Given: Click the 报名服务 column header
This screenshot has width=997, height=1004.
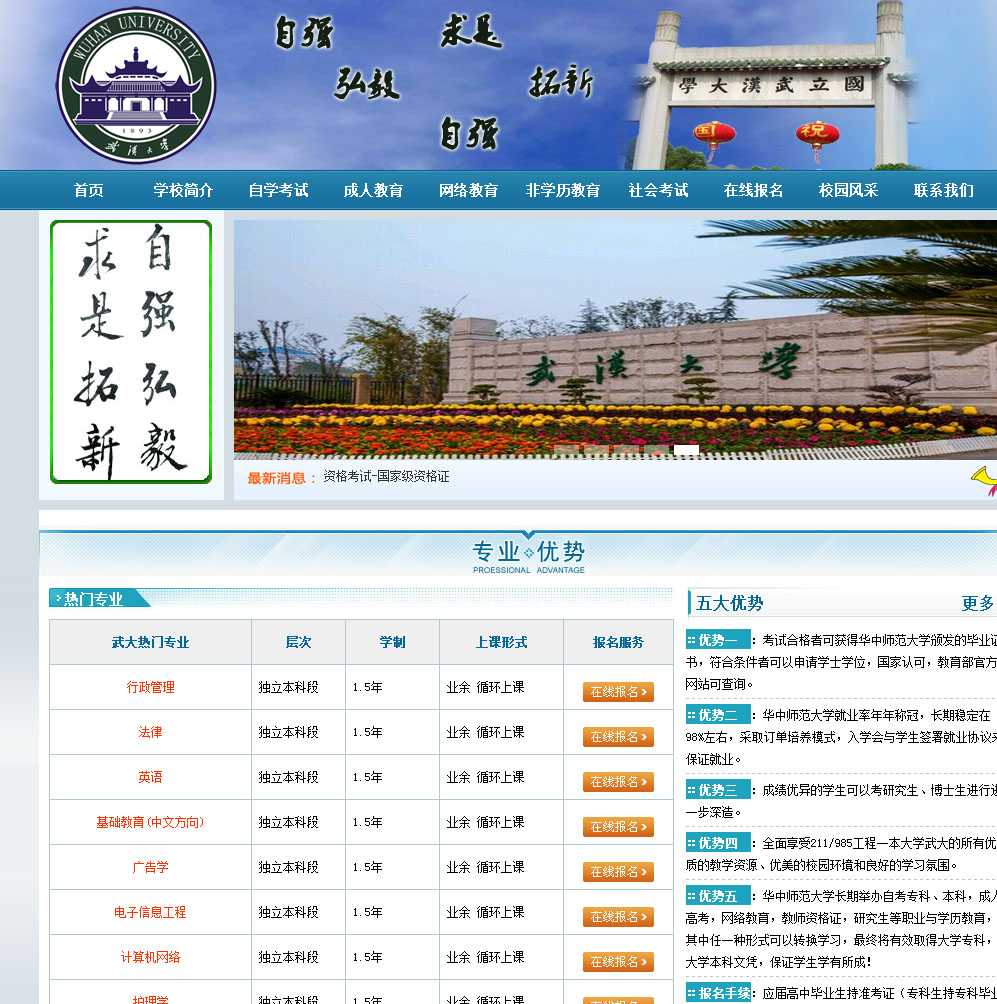Looking at the screenshot, I should [619, 642].
